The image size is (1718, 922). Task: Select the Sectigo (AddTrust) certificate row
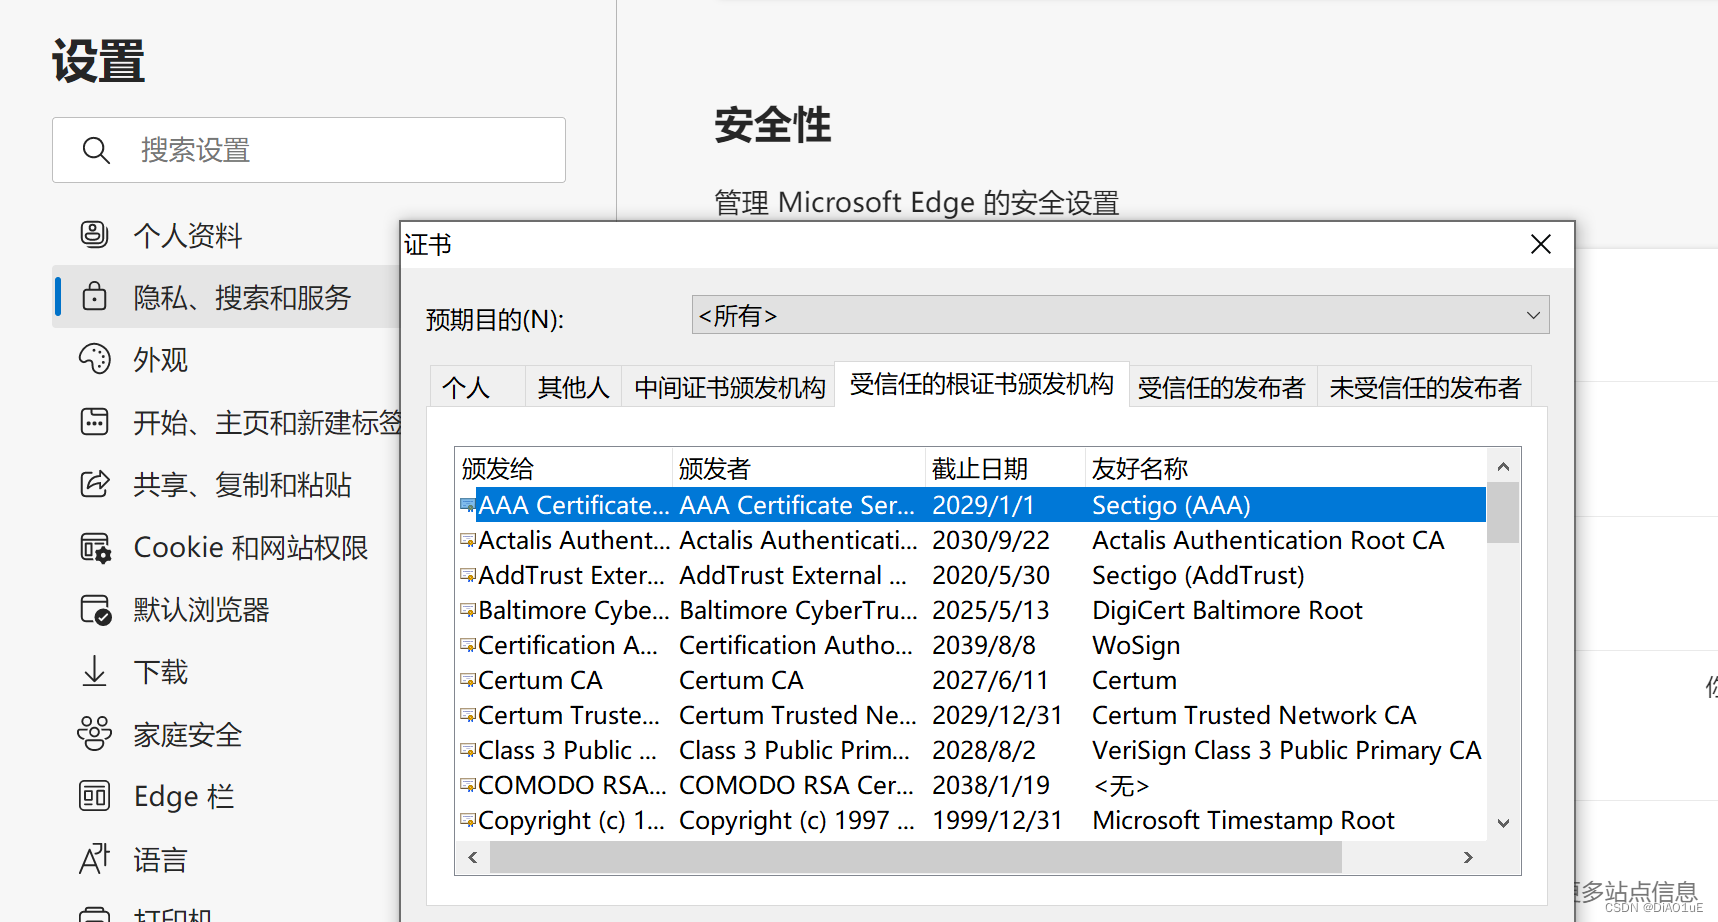click(x=972, y=575)
